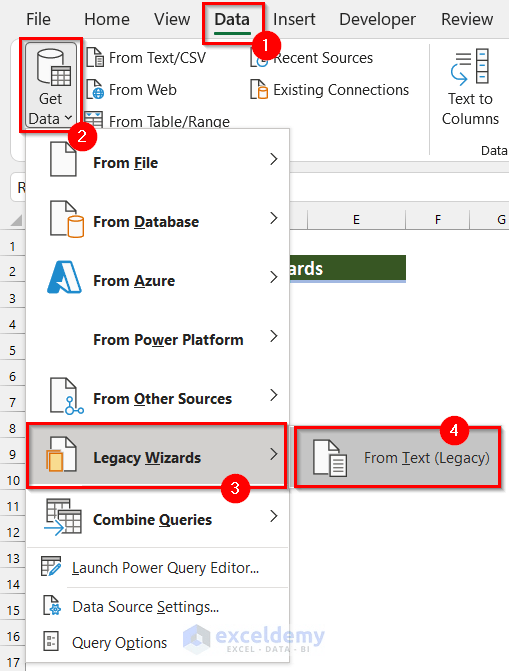
Task: Open the Combine Queries submenu
Action: tap(158, 518)
